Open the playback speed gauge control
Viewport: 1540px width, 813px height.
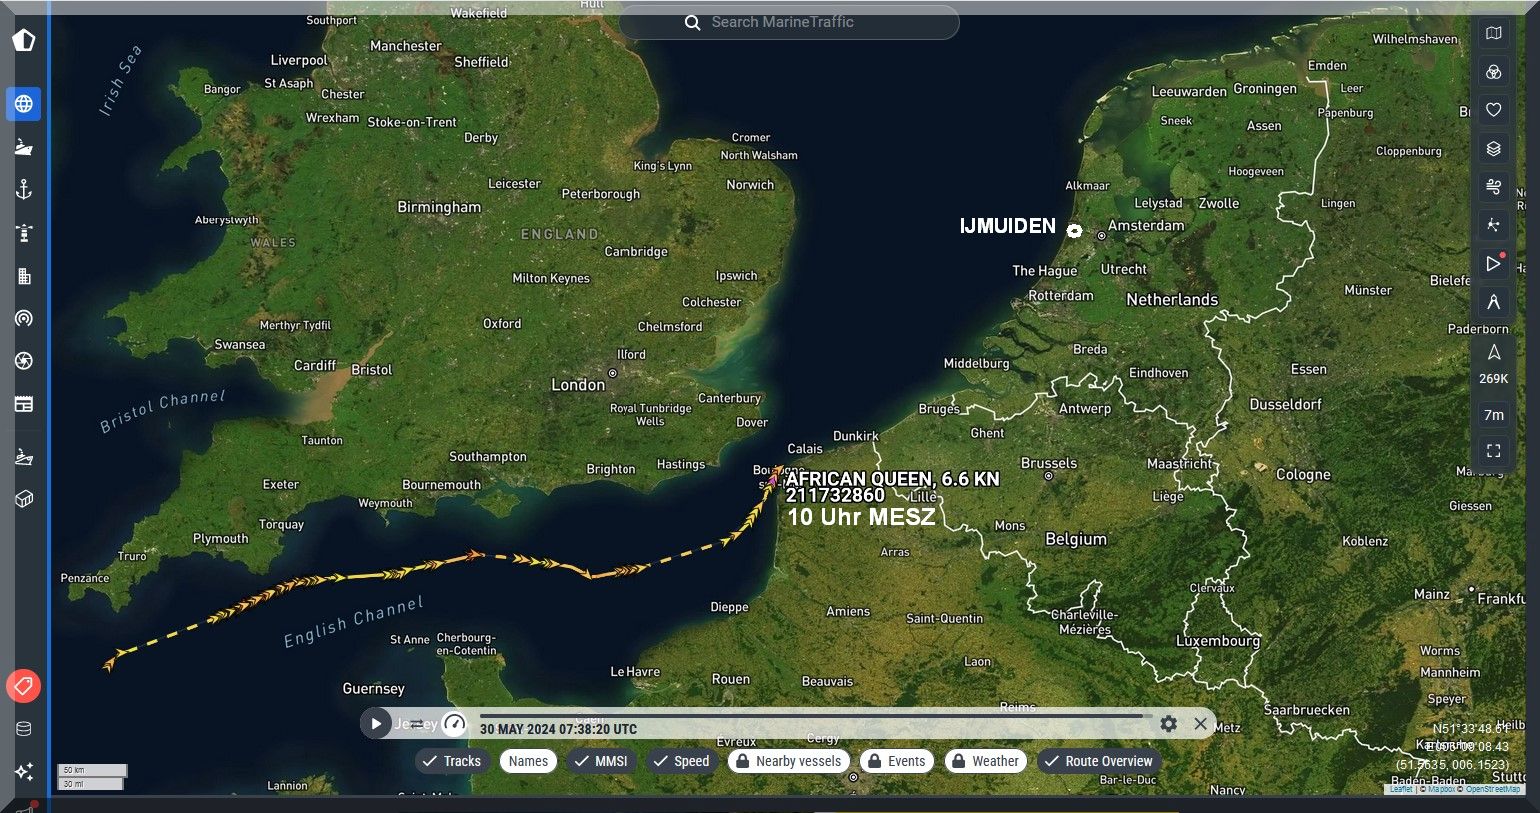[x=455, y=724]
